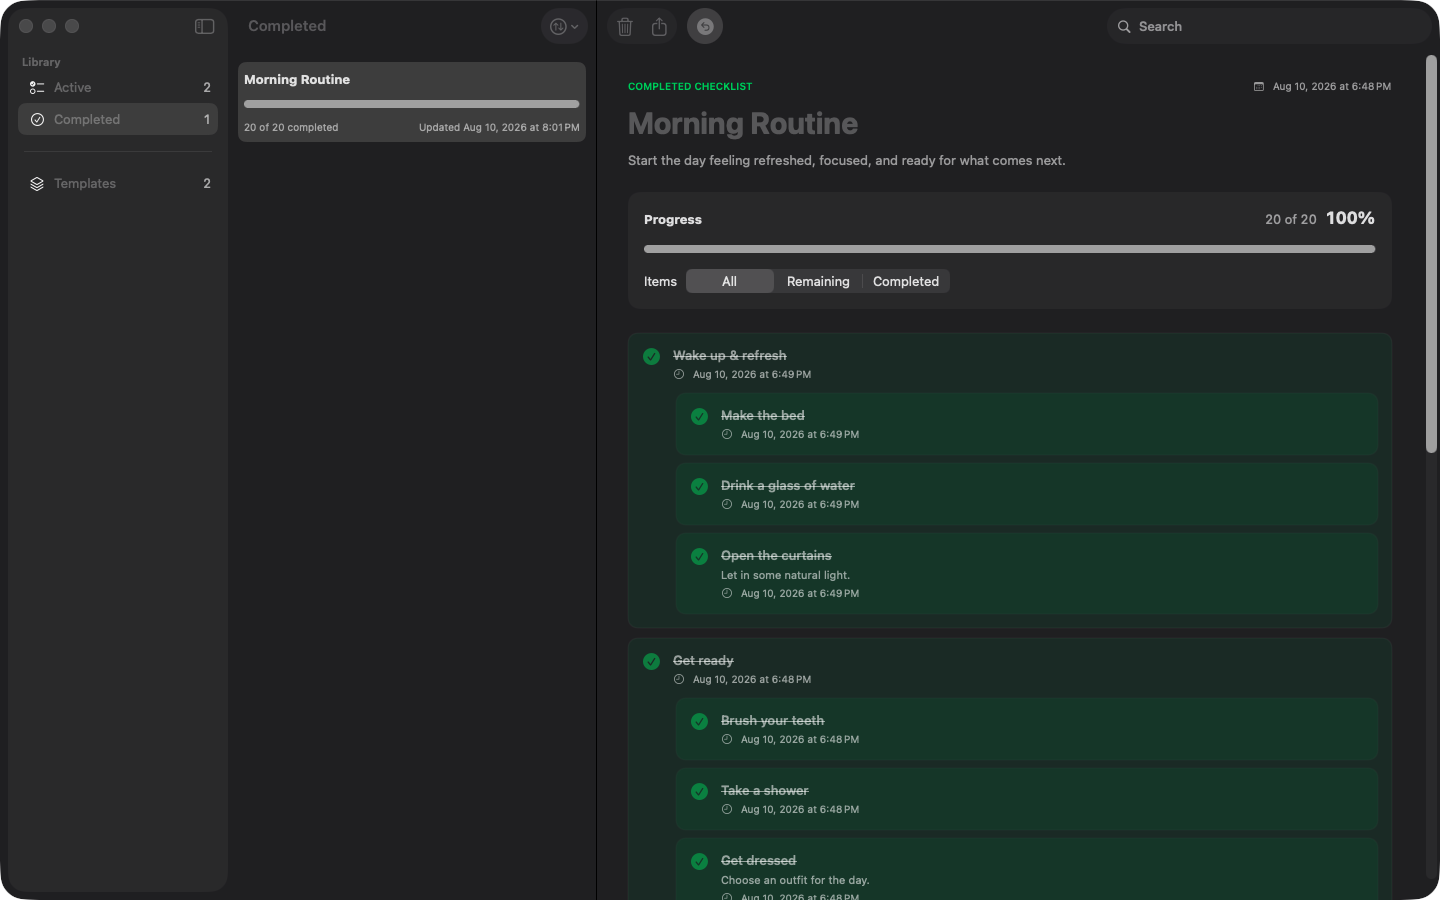Click the '20 of 20 completed' text
Screen dimensions: 1440x900
point(291,128)
